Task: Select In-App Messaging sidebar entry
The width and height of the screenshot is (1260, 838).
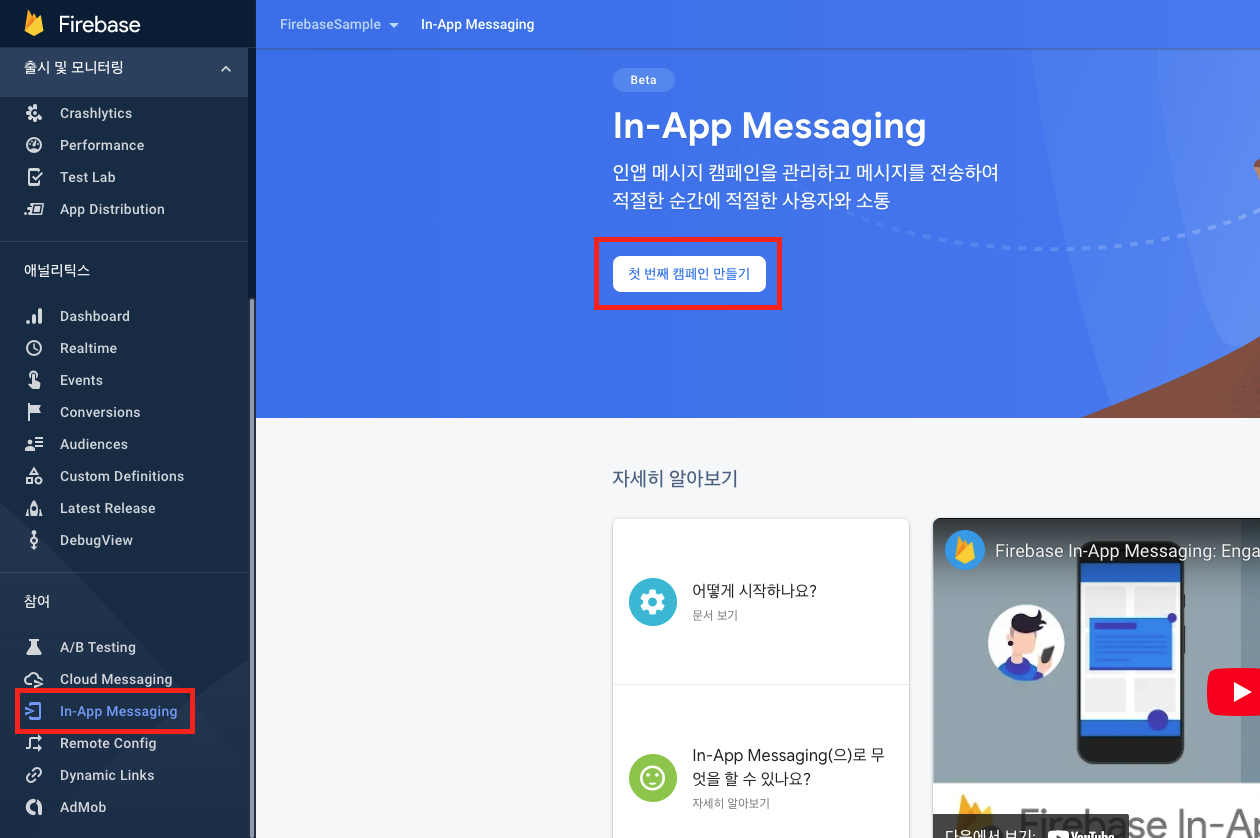Action: (x=118, y=711)
